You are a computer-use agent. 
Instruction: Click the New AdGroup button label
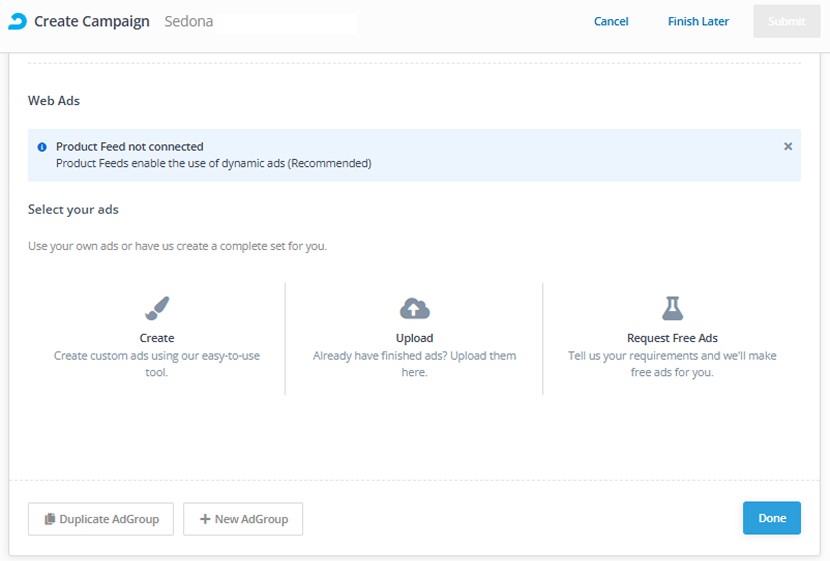(x=251, y=519)
